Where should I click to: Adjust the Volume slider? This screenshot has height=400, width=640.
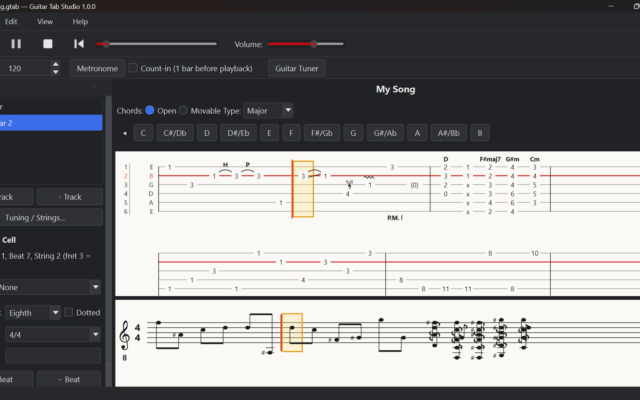pos(306,44)
